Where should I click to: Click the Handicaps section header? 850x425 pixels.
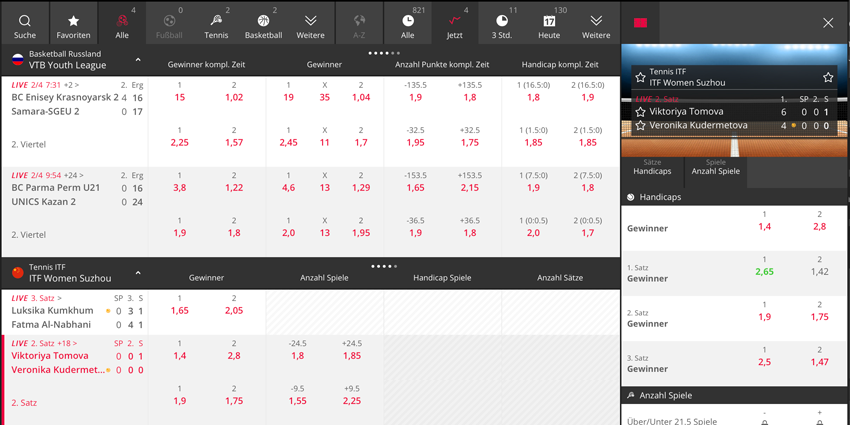pos(735,197)
